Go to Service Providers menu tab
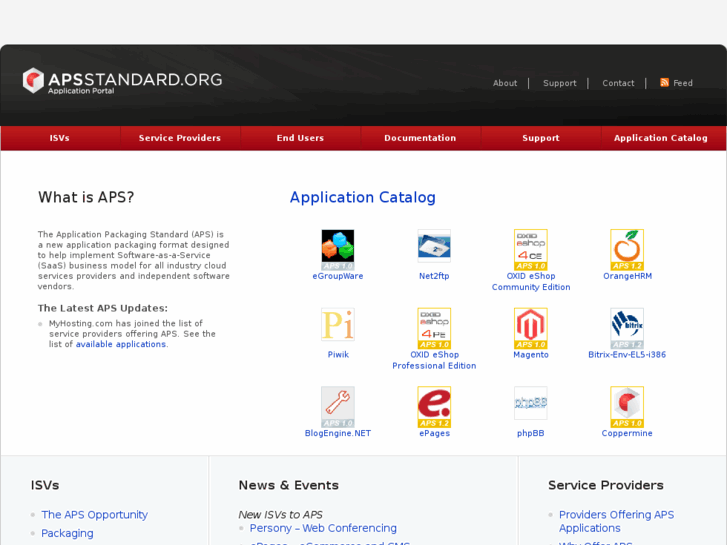The height and width of the screenshot is (545, 727). 180,138
